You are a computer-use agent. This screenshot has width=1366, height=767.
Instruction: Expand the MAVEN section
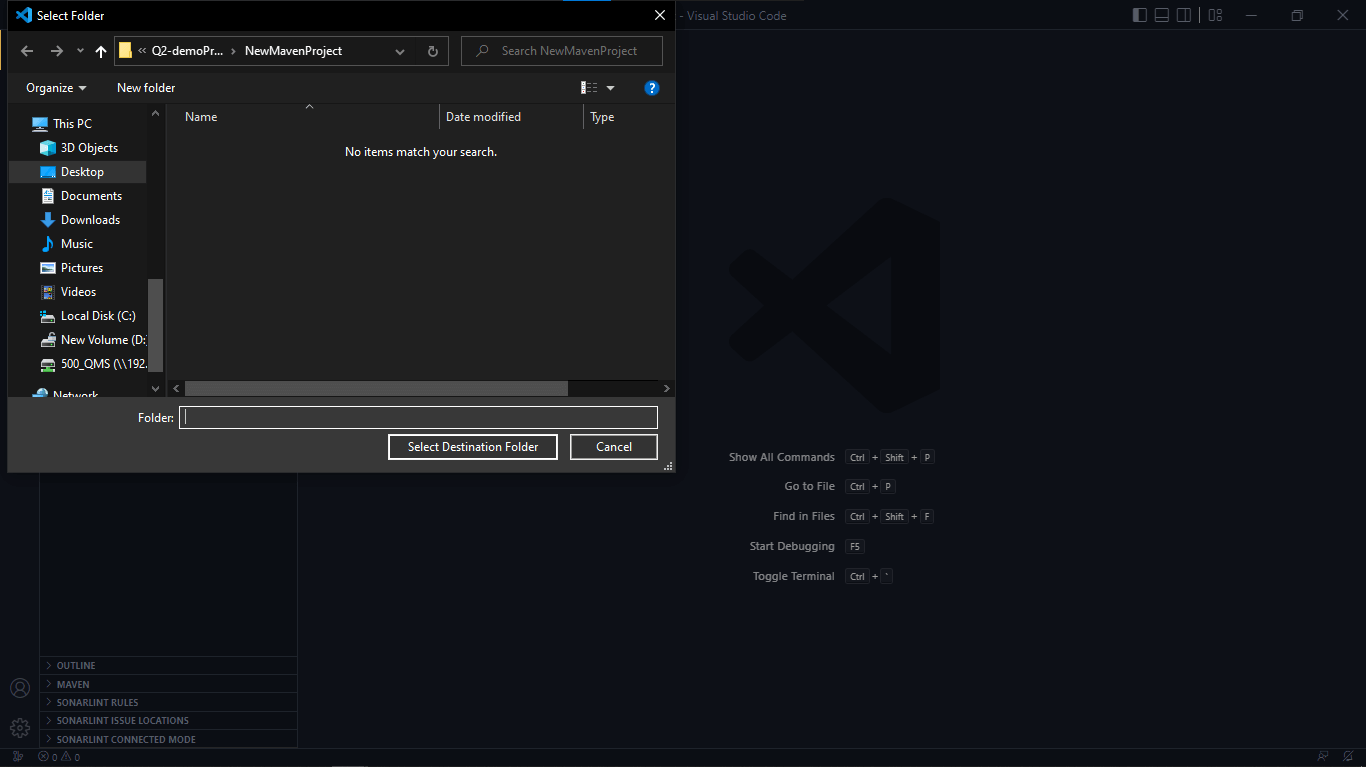tap(73, 685)
